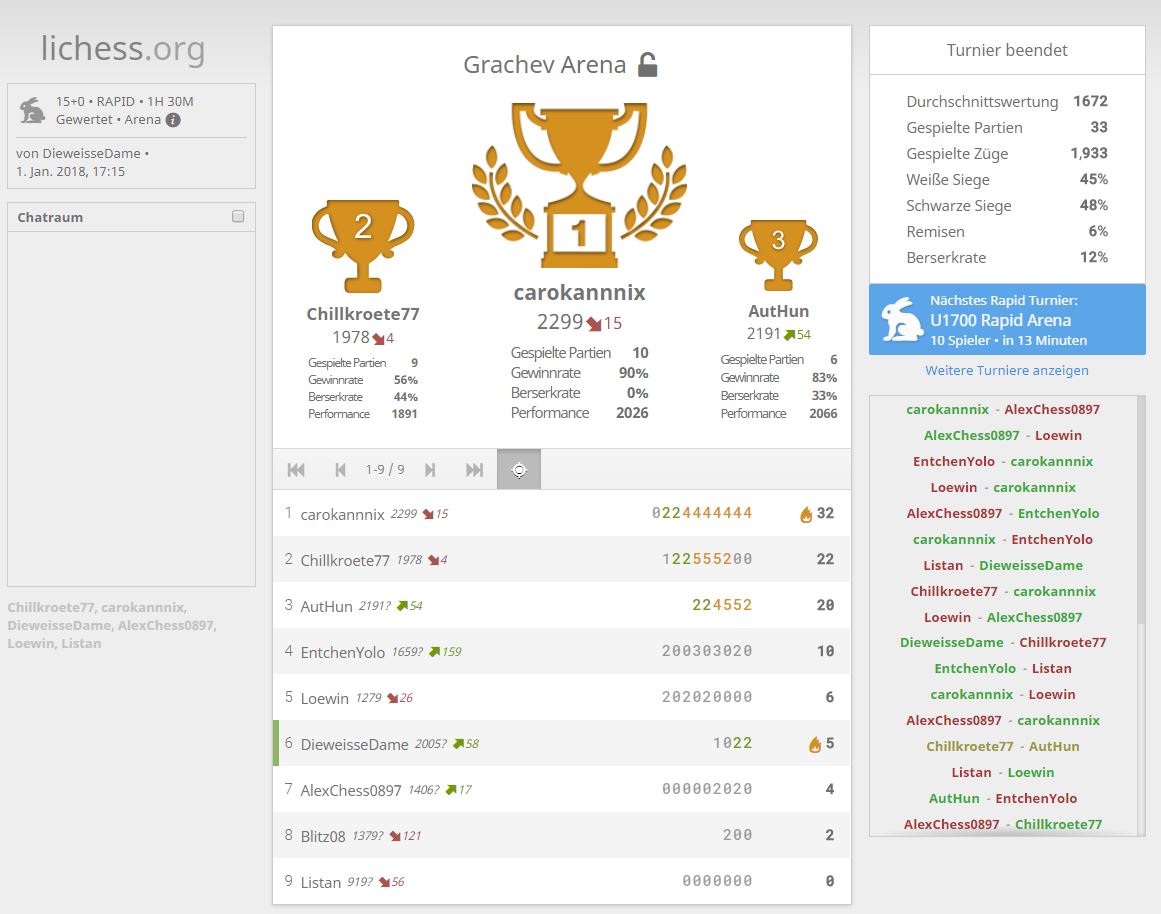Open AuthHun podium profile
This screenshot has width=1161, height=914.
point(778,311)
